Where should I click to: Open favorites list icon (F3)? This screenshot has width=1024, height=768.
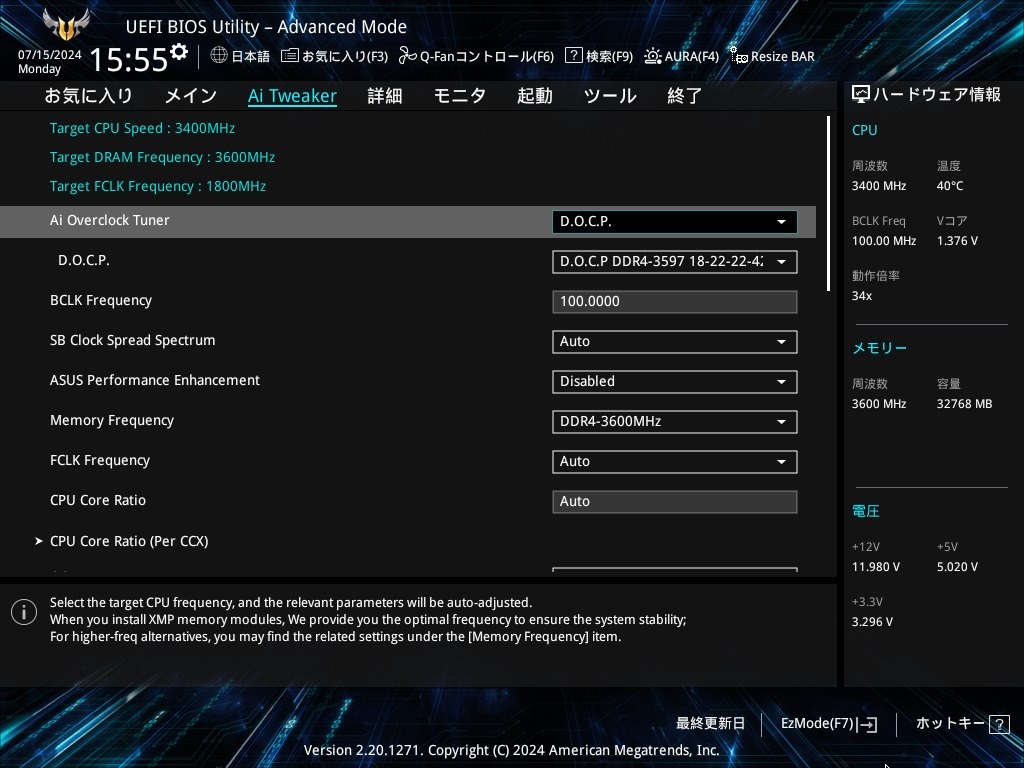289,56
